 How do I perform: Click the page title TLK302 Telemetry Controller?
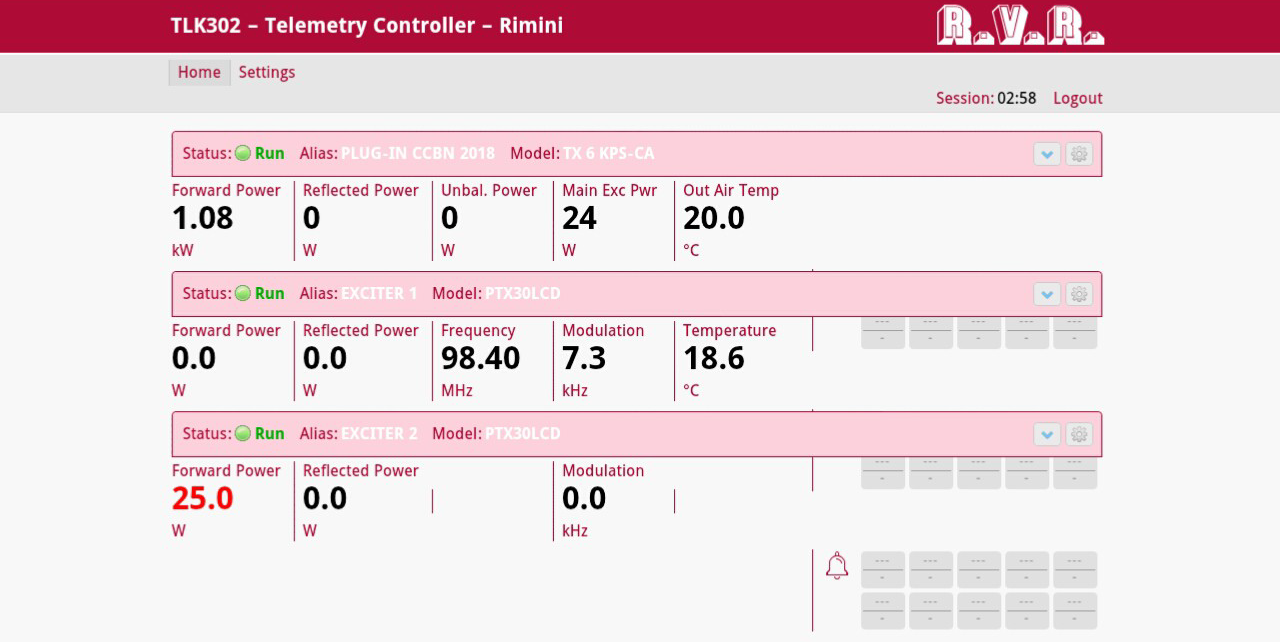367,25
